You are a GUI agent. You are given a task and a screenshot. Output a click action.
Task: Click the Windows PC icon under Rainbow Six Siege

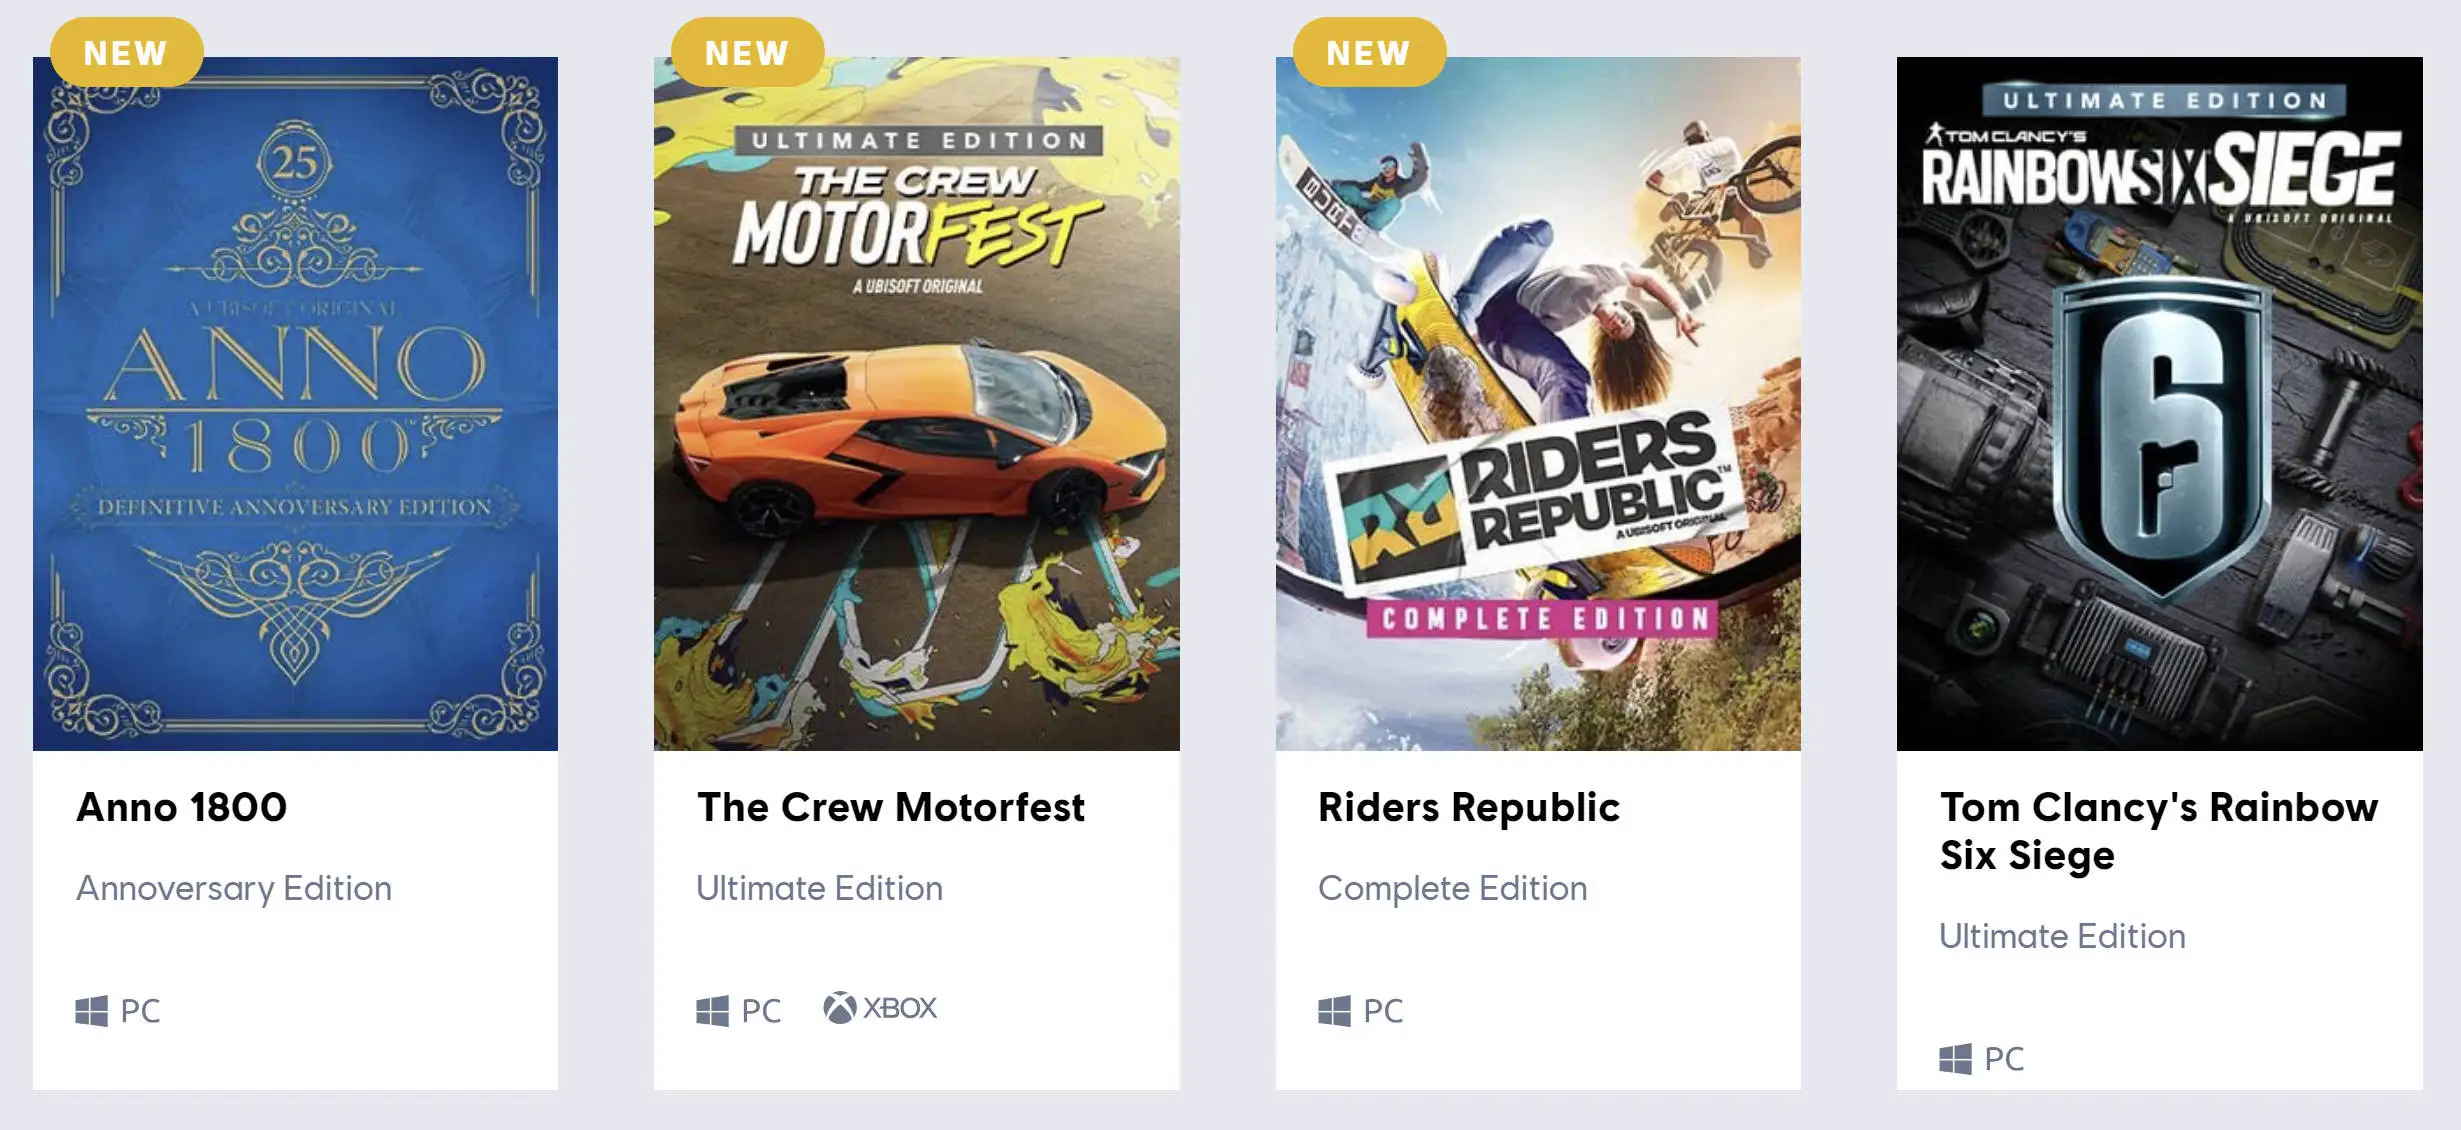point(1955,1059)
